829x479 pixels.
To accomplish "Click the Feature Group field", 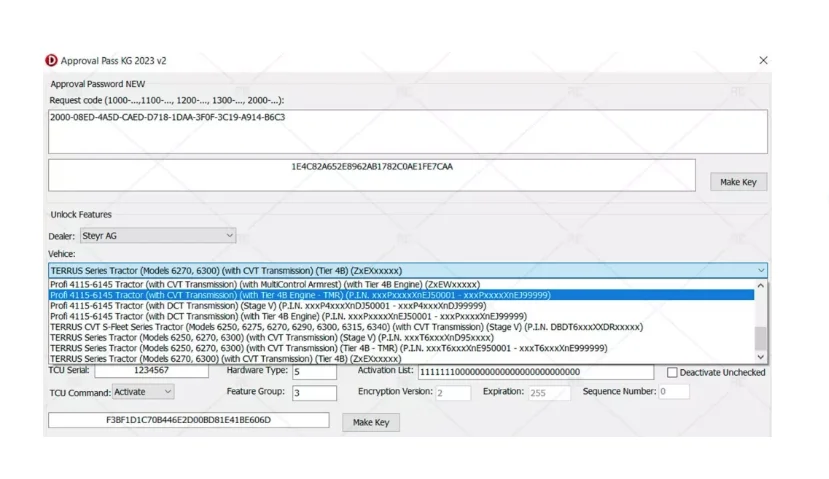I will pos(314,393).
